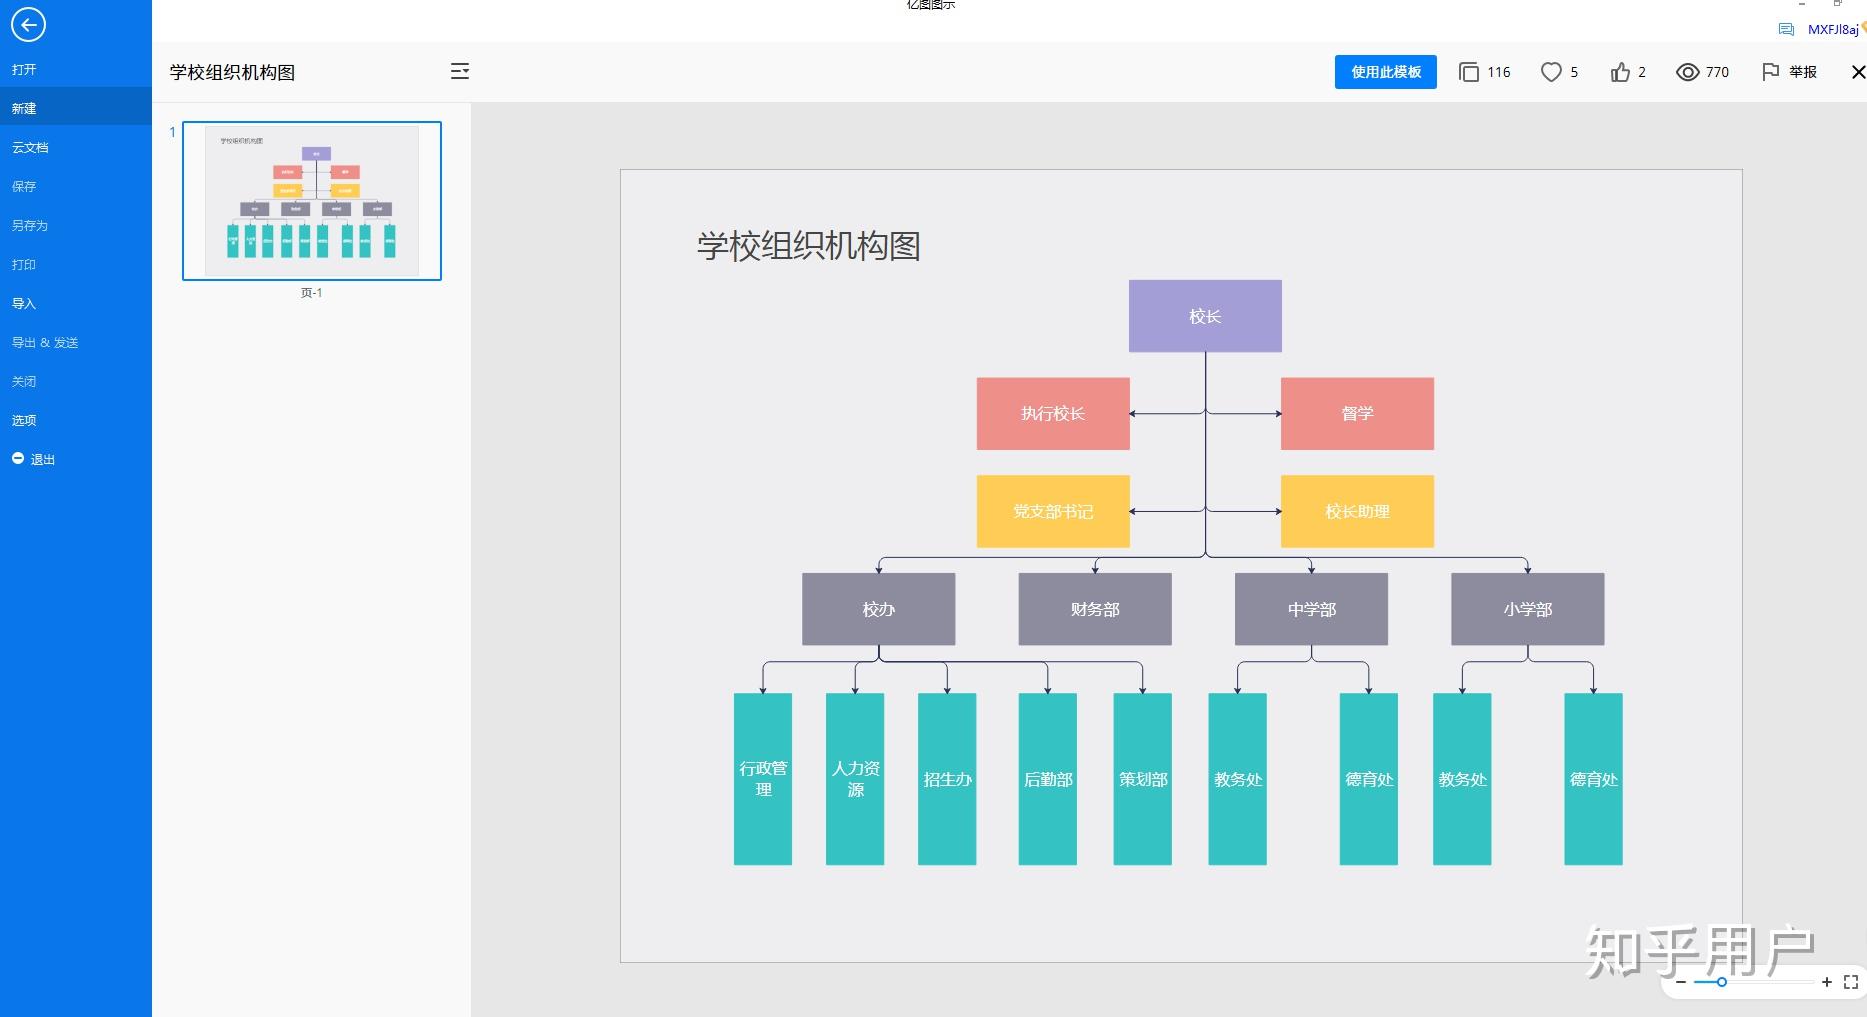The height and width of the screenshot is (1017, 1867).
Task: Click the 策划部 box
Action: coord(1143,779)
